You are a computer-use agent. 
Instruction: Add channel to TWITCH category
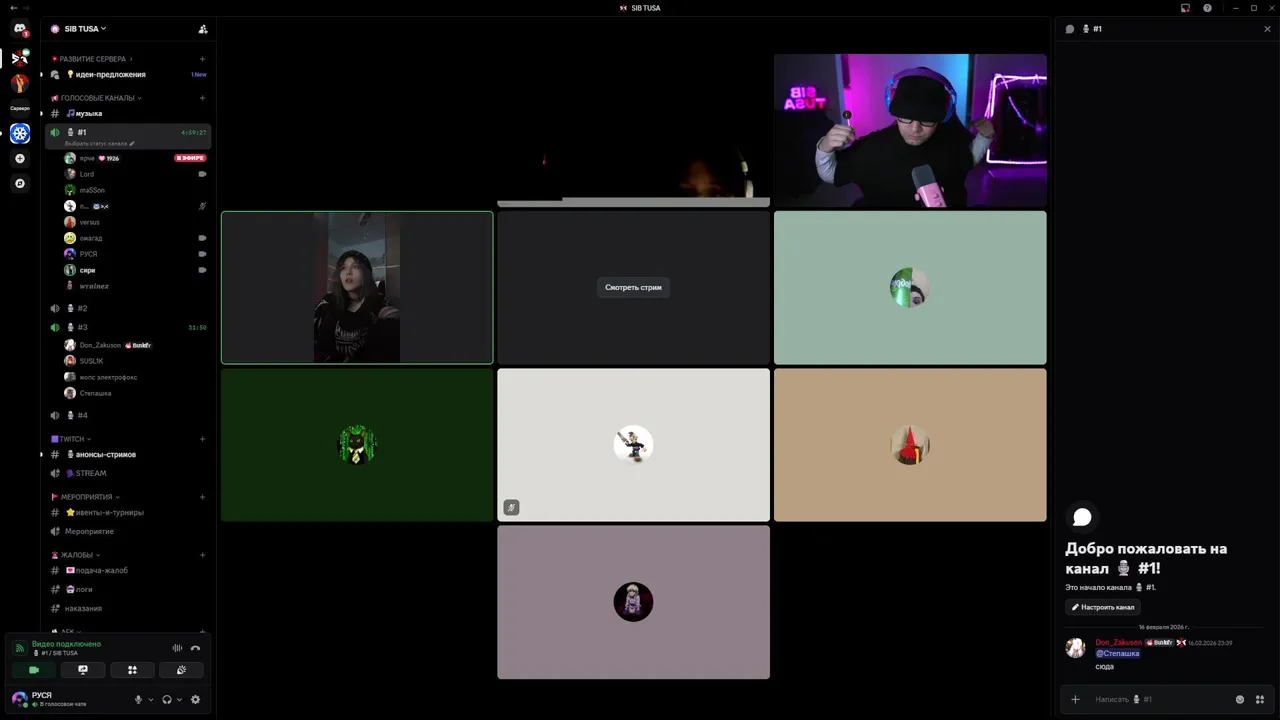(x=202, y=439)
